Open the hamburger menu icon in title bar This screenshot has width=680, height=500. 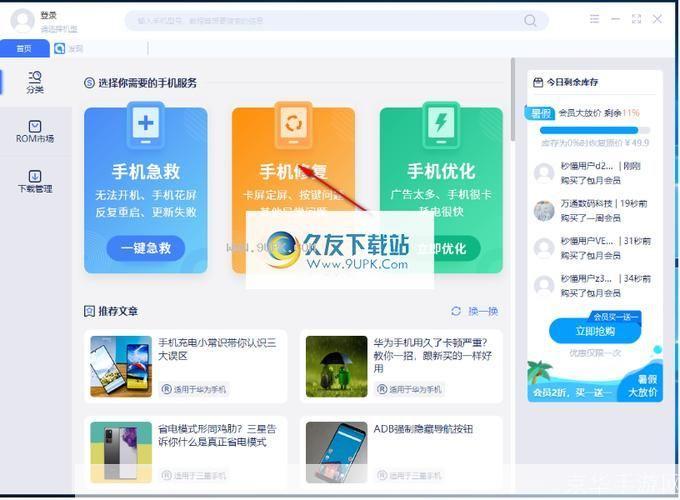click(594, 19)
